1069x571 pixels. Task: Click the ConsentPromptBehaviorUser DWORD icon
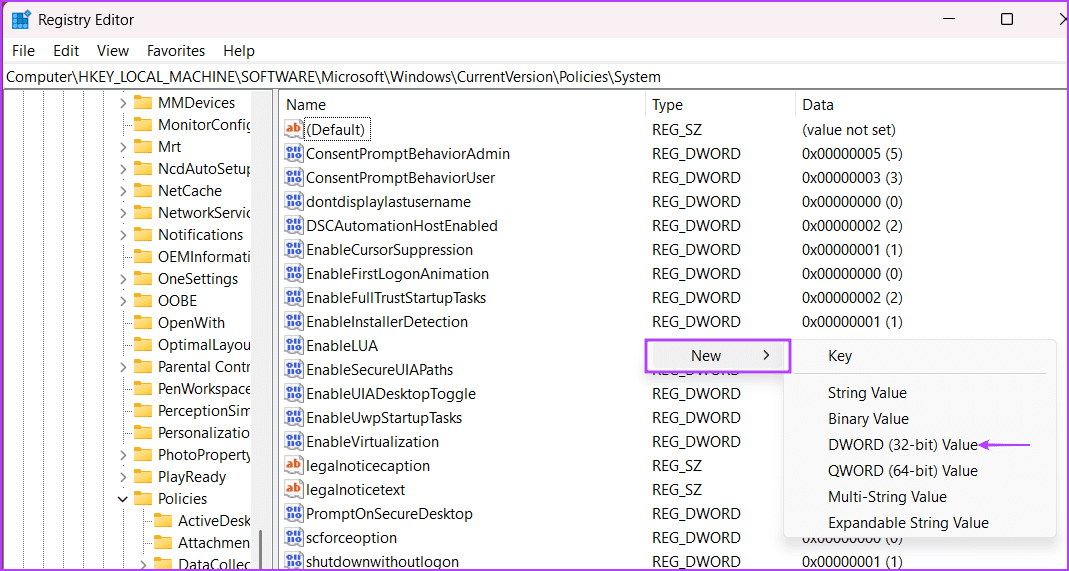pos(293,178)
